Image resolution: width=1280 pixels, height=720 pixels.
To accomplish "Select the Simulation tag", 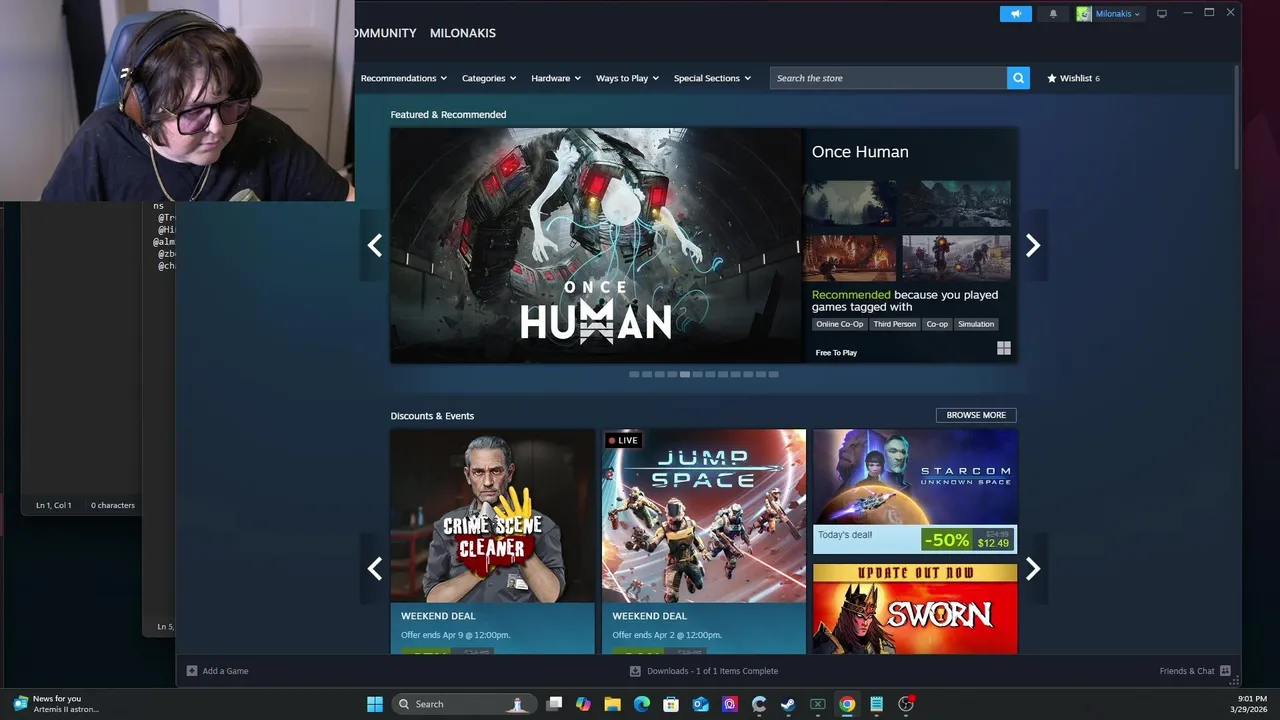I will 976,324.
